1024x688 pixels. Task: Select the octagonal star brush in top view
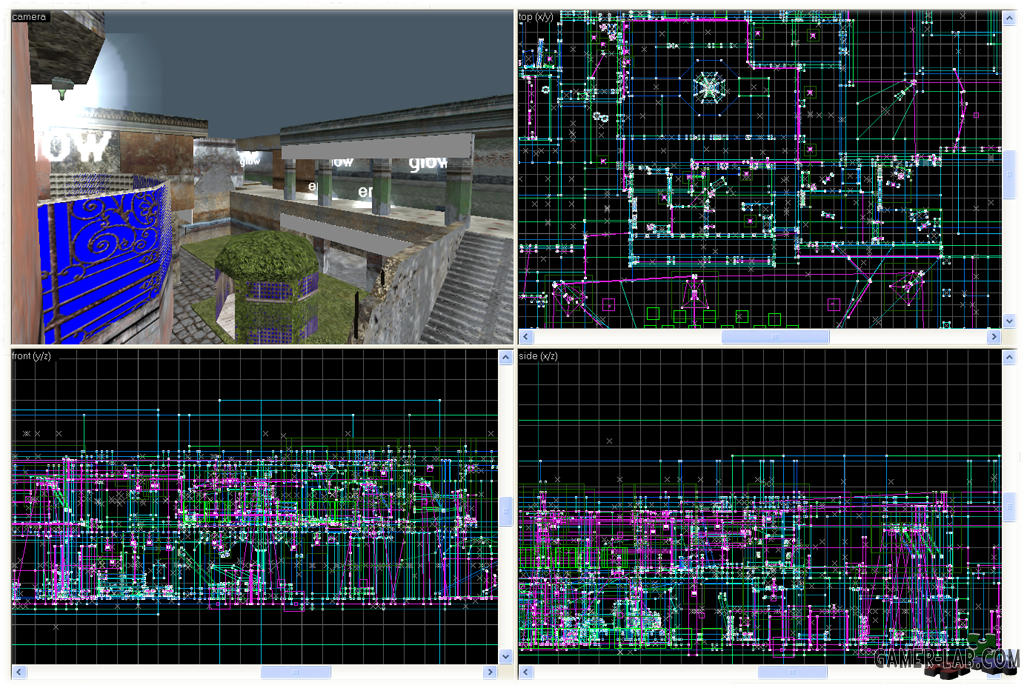[709, 87]
